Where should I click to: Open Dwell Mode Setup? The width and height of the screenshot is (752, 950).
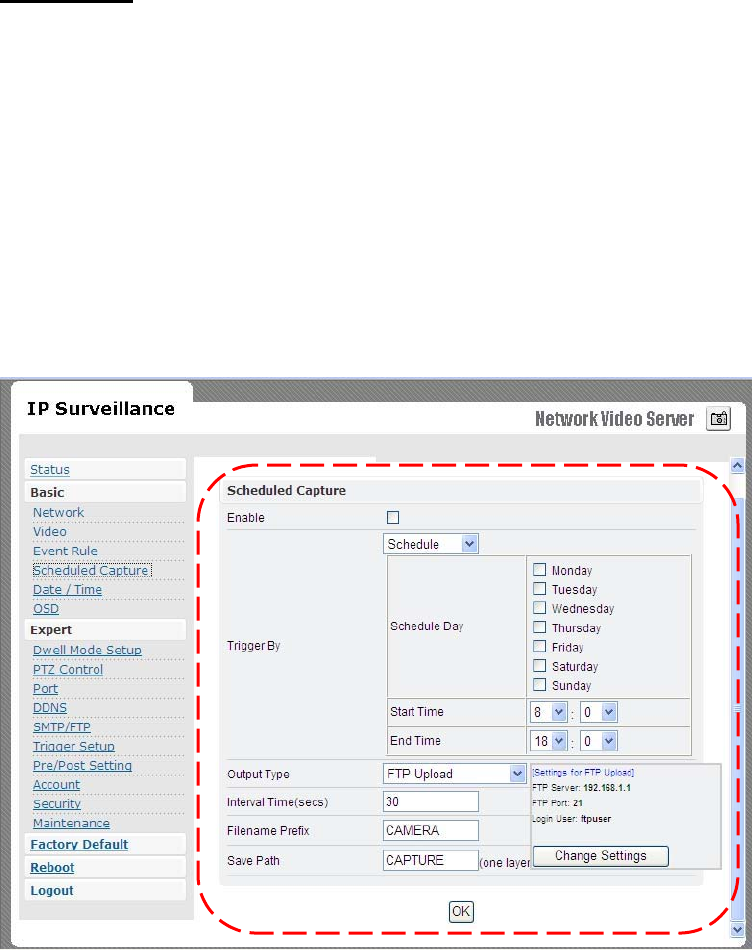pos(87,650)
